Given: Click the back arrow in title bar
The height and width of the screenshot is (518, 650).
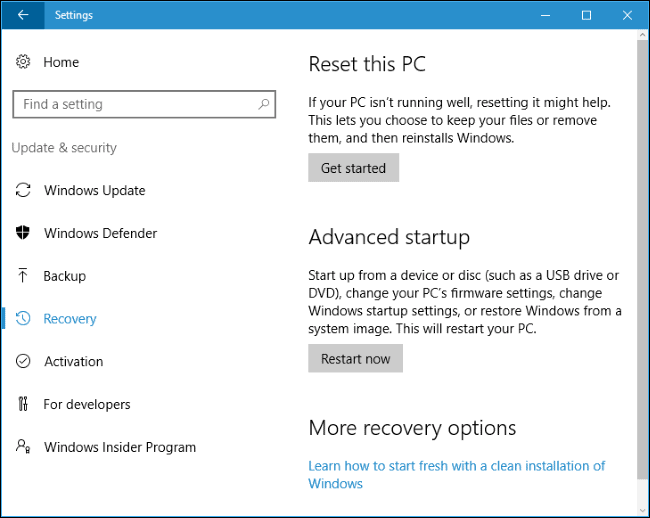Looking at the screenshot, I should [x=23, y=15].
